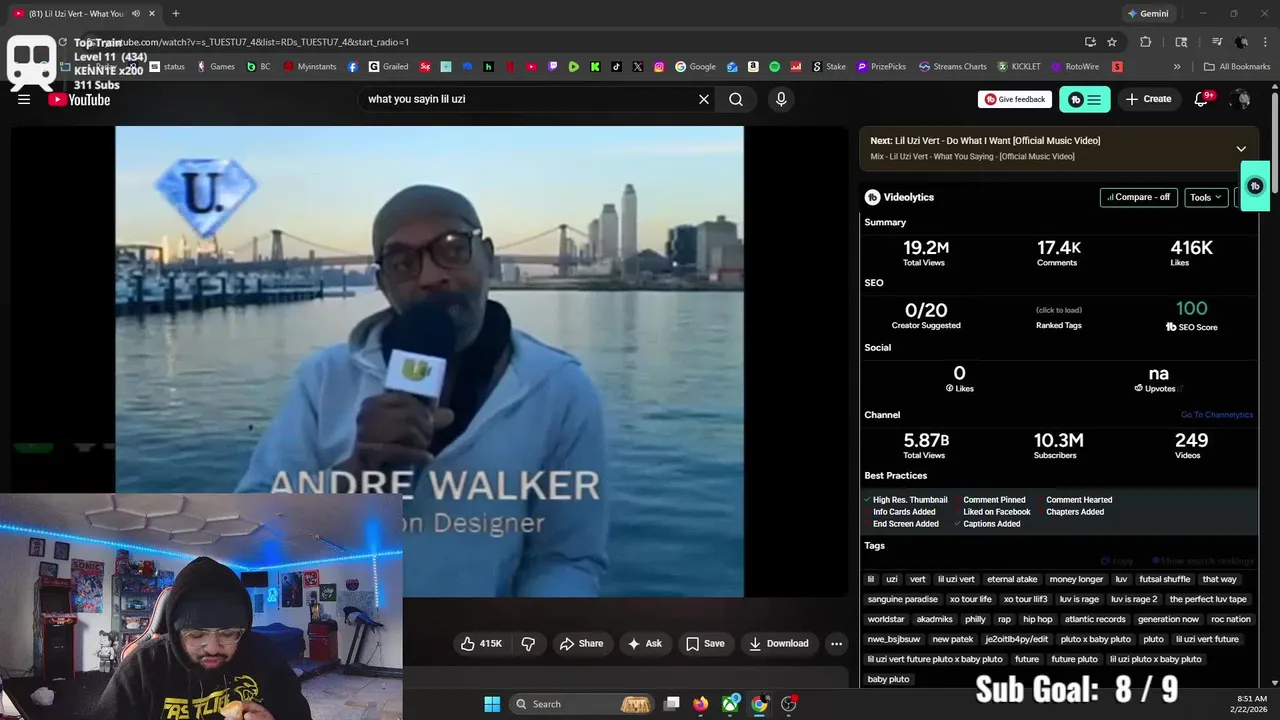Open Firefox from the taskbar
This screenshot has height=720, width=1280.
pyautogui.click(x=701, y=704)
